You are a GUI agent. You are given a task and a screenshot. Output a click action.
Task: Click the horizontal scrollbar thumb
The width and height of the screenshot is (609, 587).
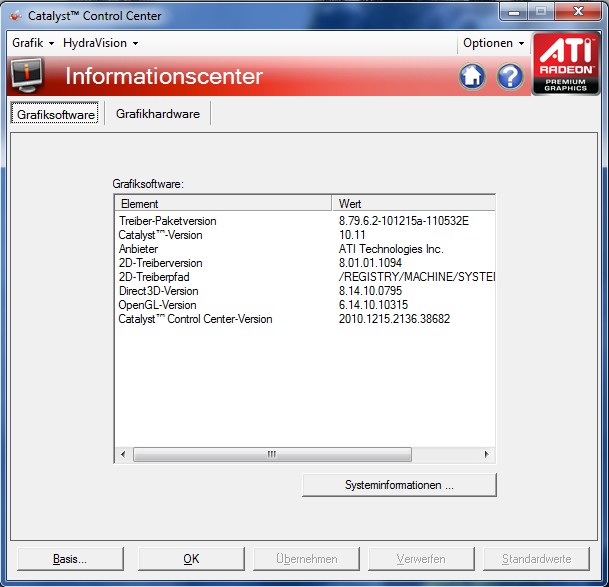[x=272, y=454]
